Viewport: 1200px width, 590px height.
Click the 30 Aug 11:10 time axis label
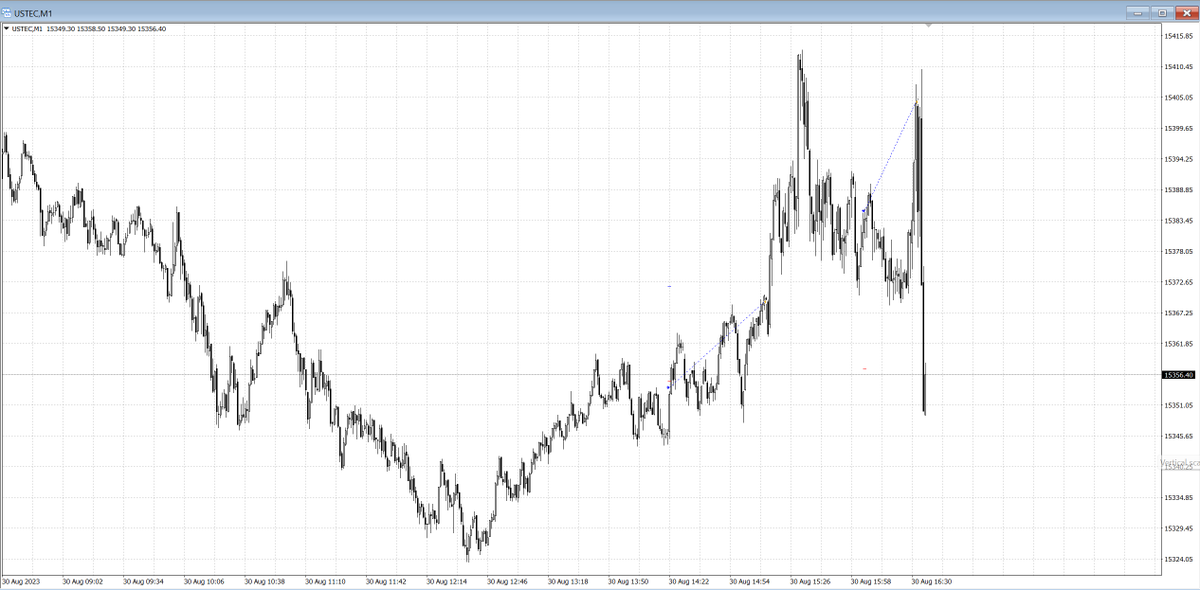tap(325, 580)
